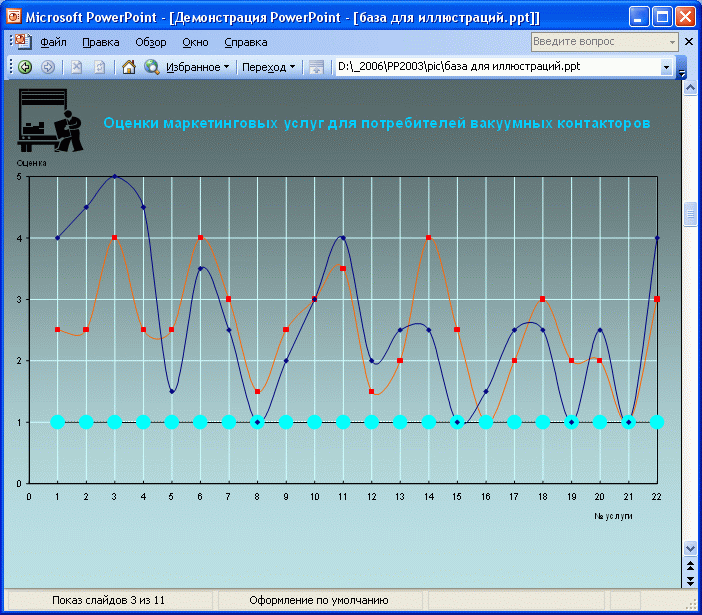The image size is (702, 615).
Task: Click the cyan circle marker at service 1
Action: 57,422
